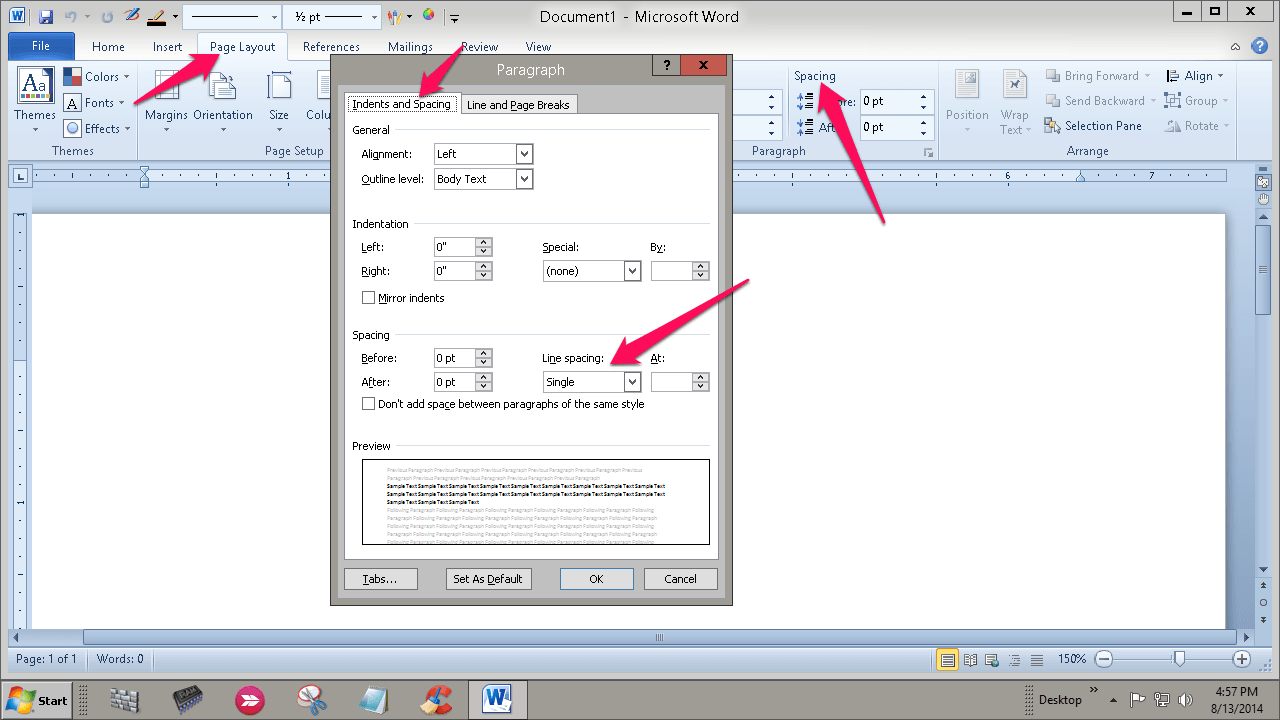The image size is (1280, 720).
Task: Click Spacing After field in dialog
Action: (x=455, y=382)
